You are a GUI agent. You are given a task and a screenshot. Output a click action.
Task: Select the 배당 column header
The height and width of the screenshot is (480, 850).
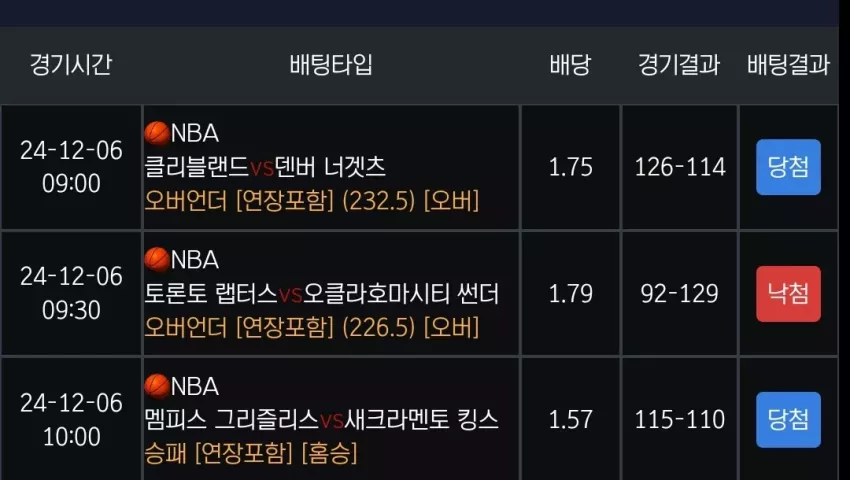pyautogui.click(x=570, y=65)
